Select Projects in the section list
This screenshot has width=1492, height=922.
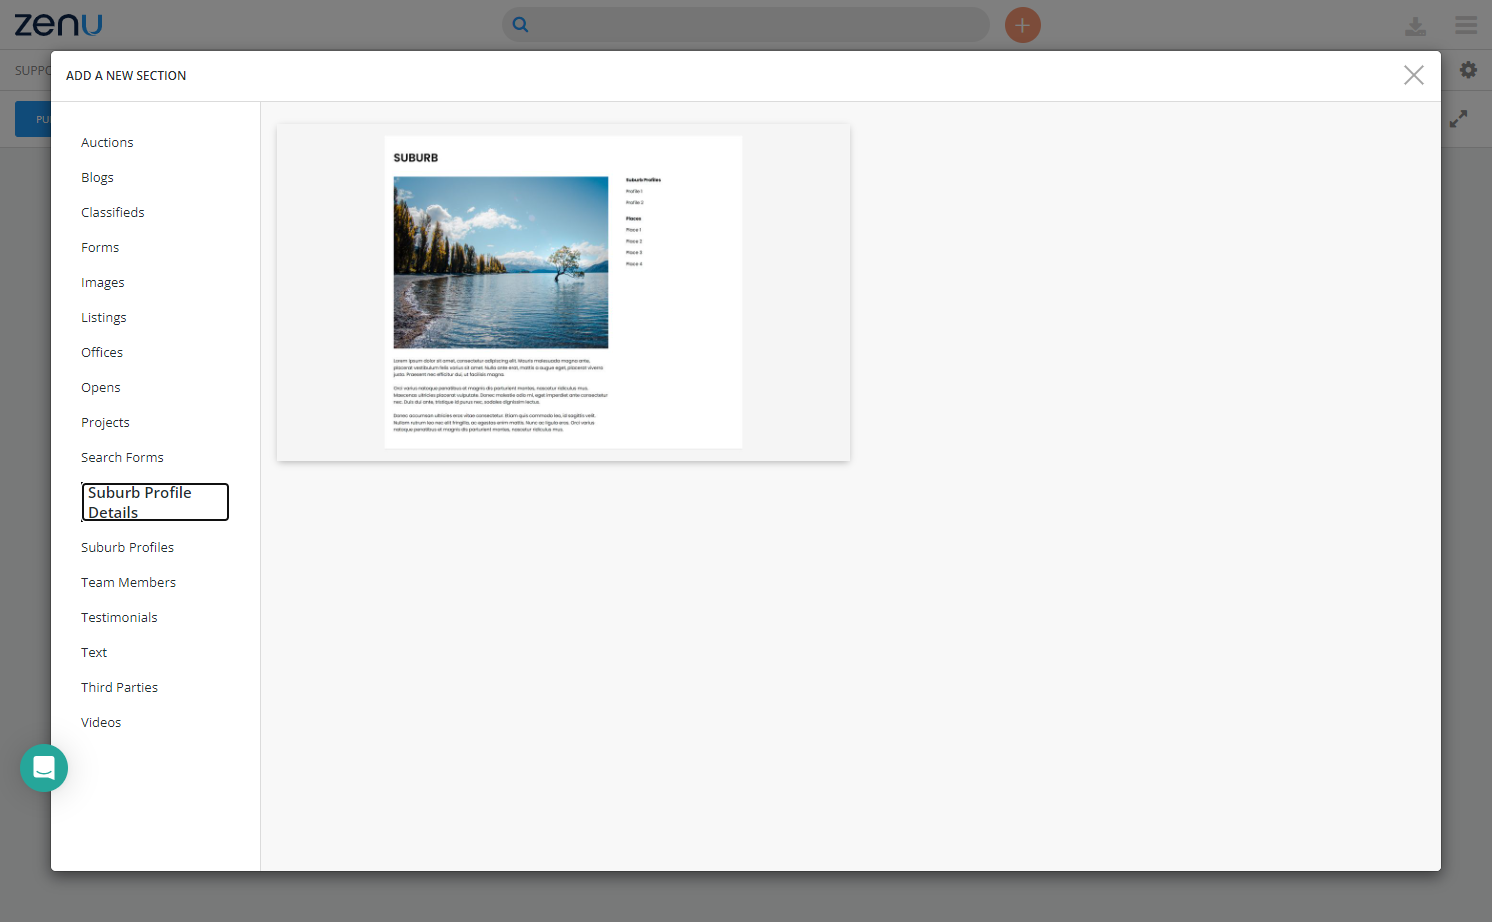(x=105, y=423)
